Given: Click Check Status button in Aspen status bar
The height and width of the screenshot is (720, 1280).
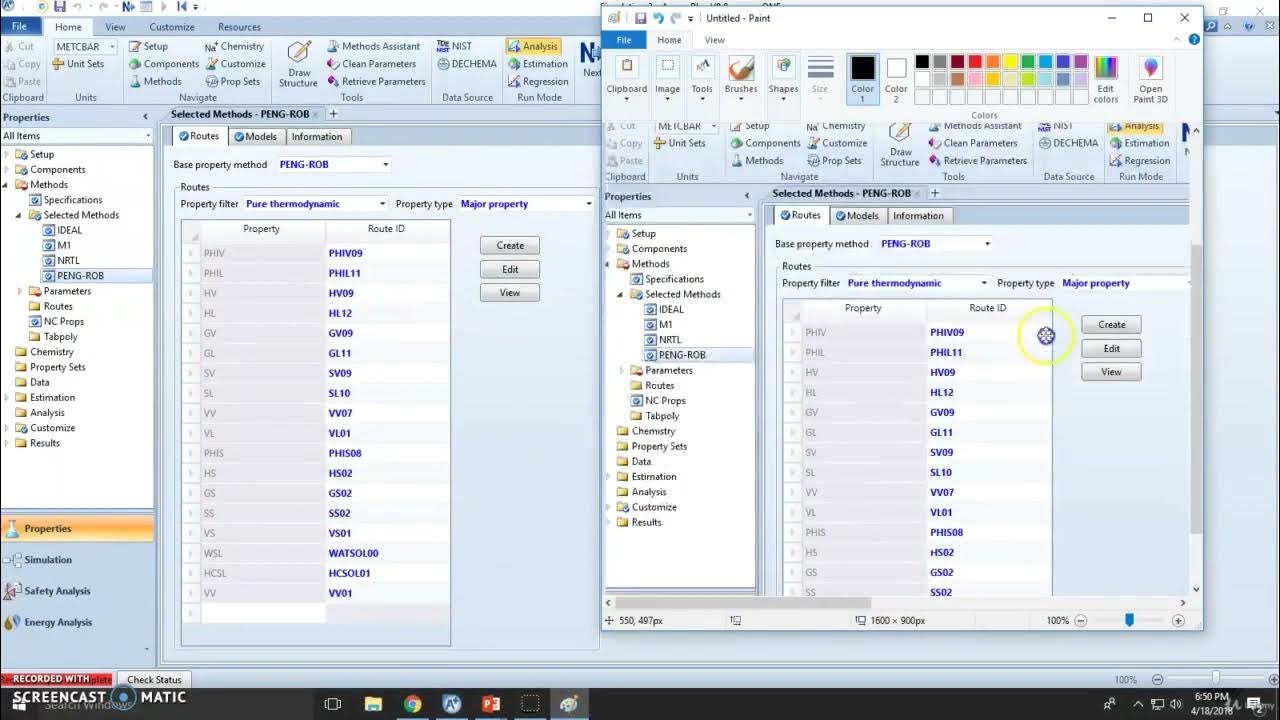Looking at the screenshot, I should (155, 680).
